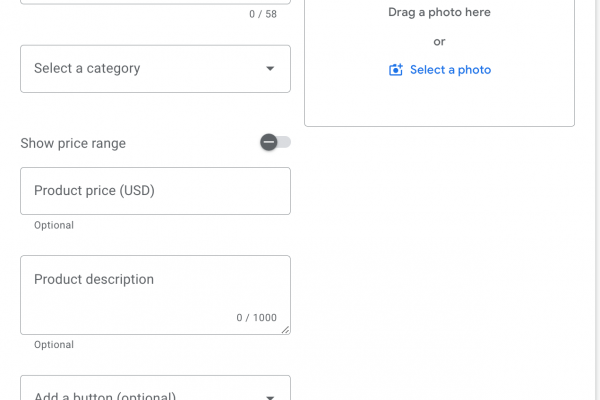
Task: Click the add-photo camera icon
Action: pos(396,70)
